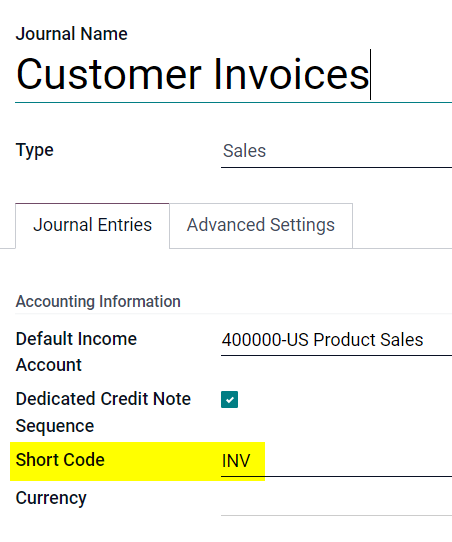
Task: Click into the Short Code field INV
Action: click(336, 461)
